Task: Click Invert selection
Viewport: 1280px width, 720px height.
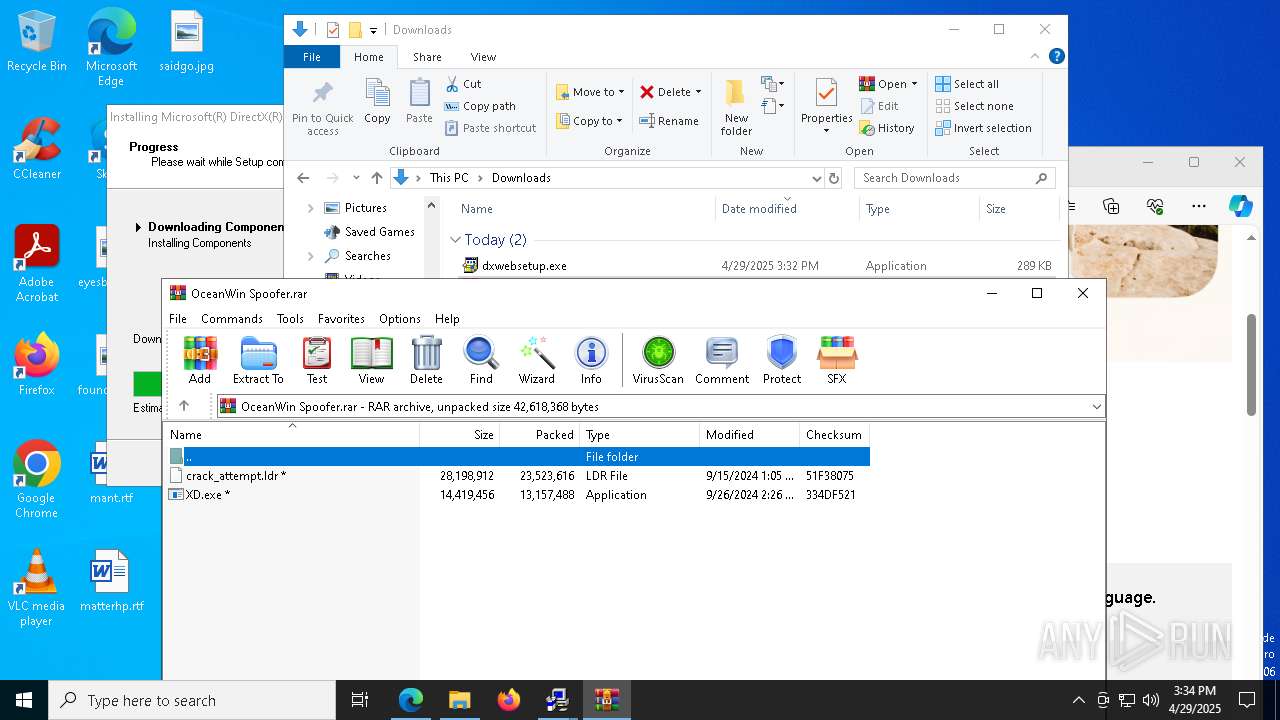Action: coord(983,128)
